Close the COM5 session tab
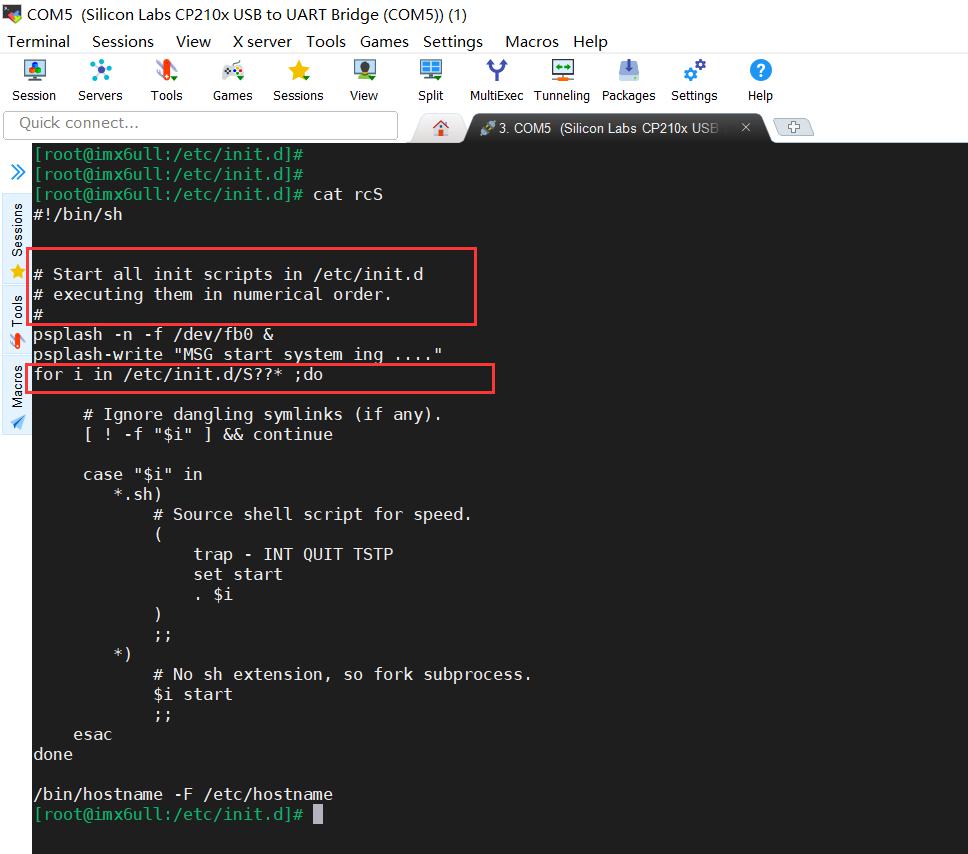The height and width of the screenshot is (854, 968). tap(746, 127)
